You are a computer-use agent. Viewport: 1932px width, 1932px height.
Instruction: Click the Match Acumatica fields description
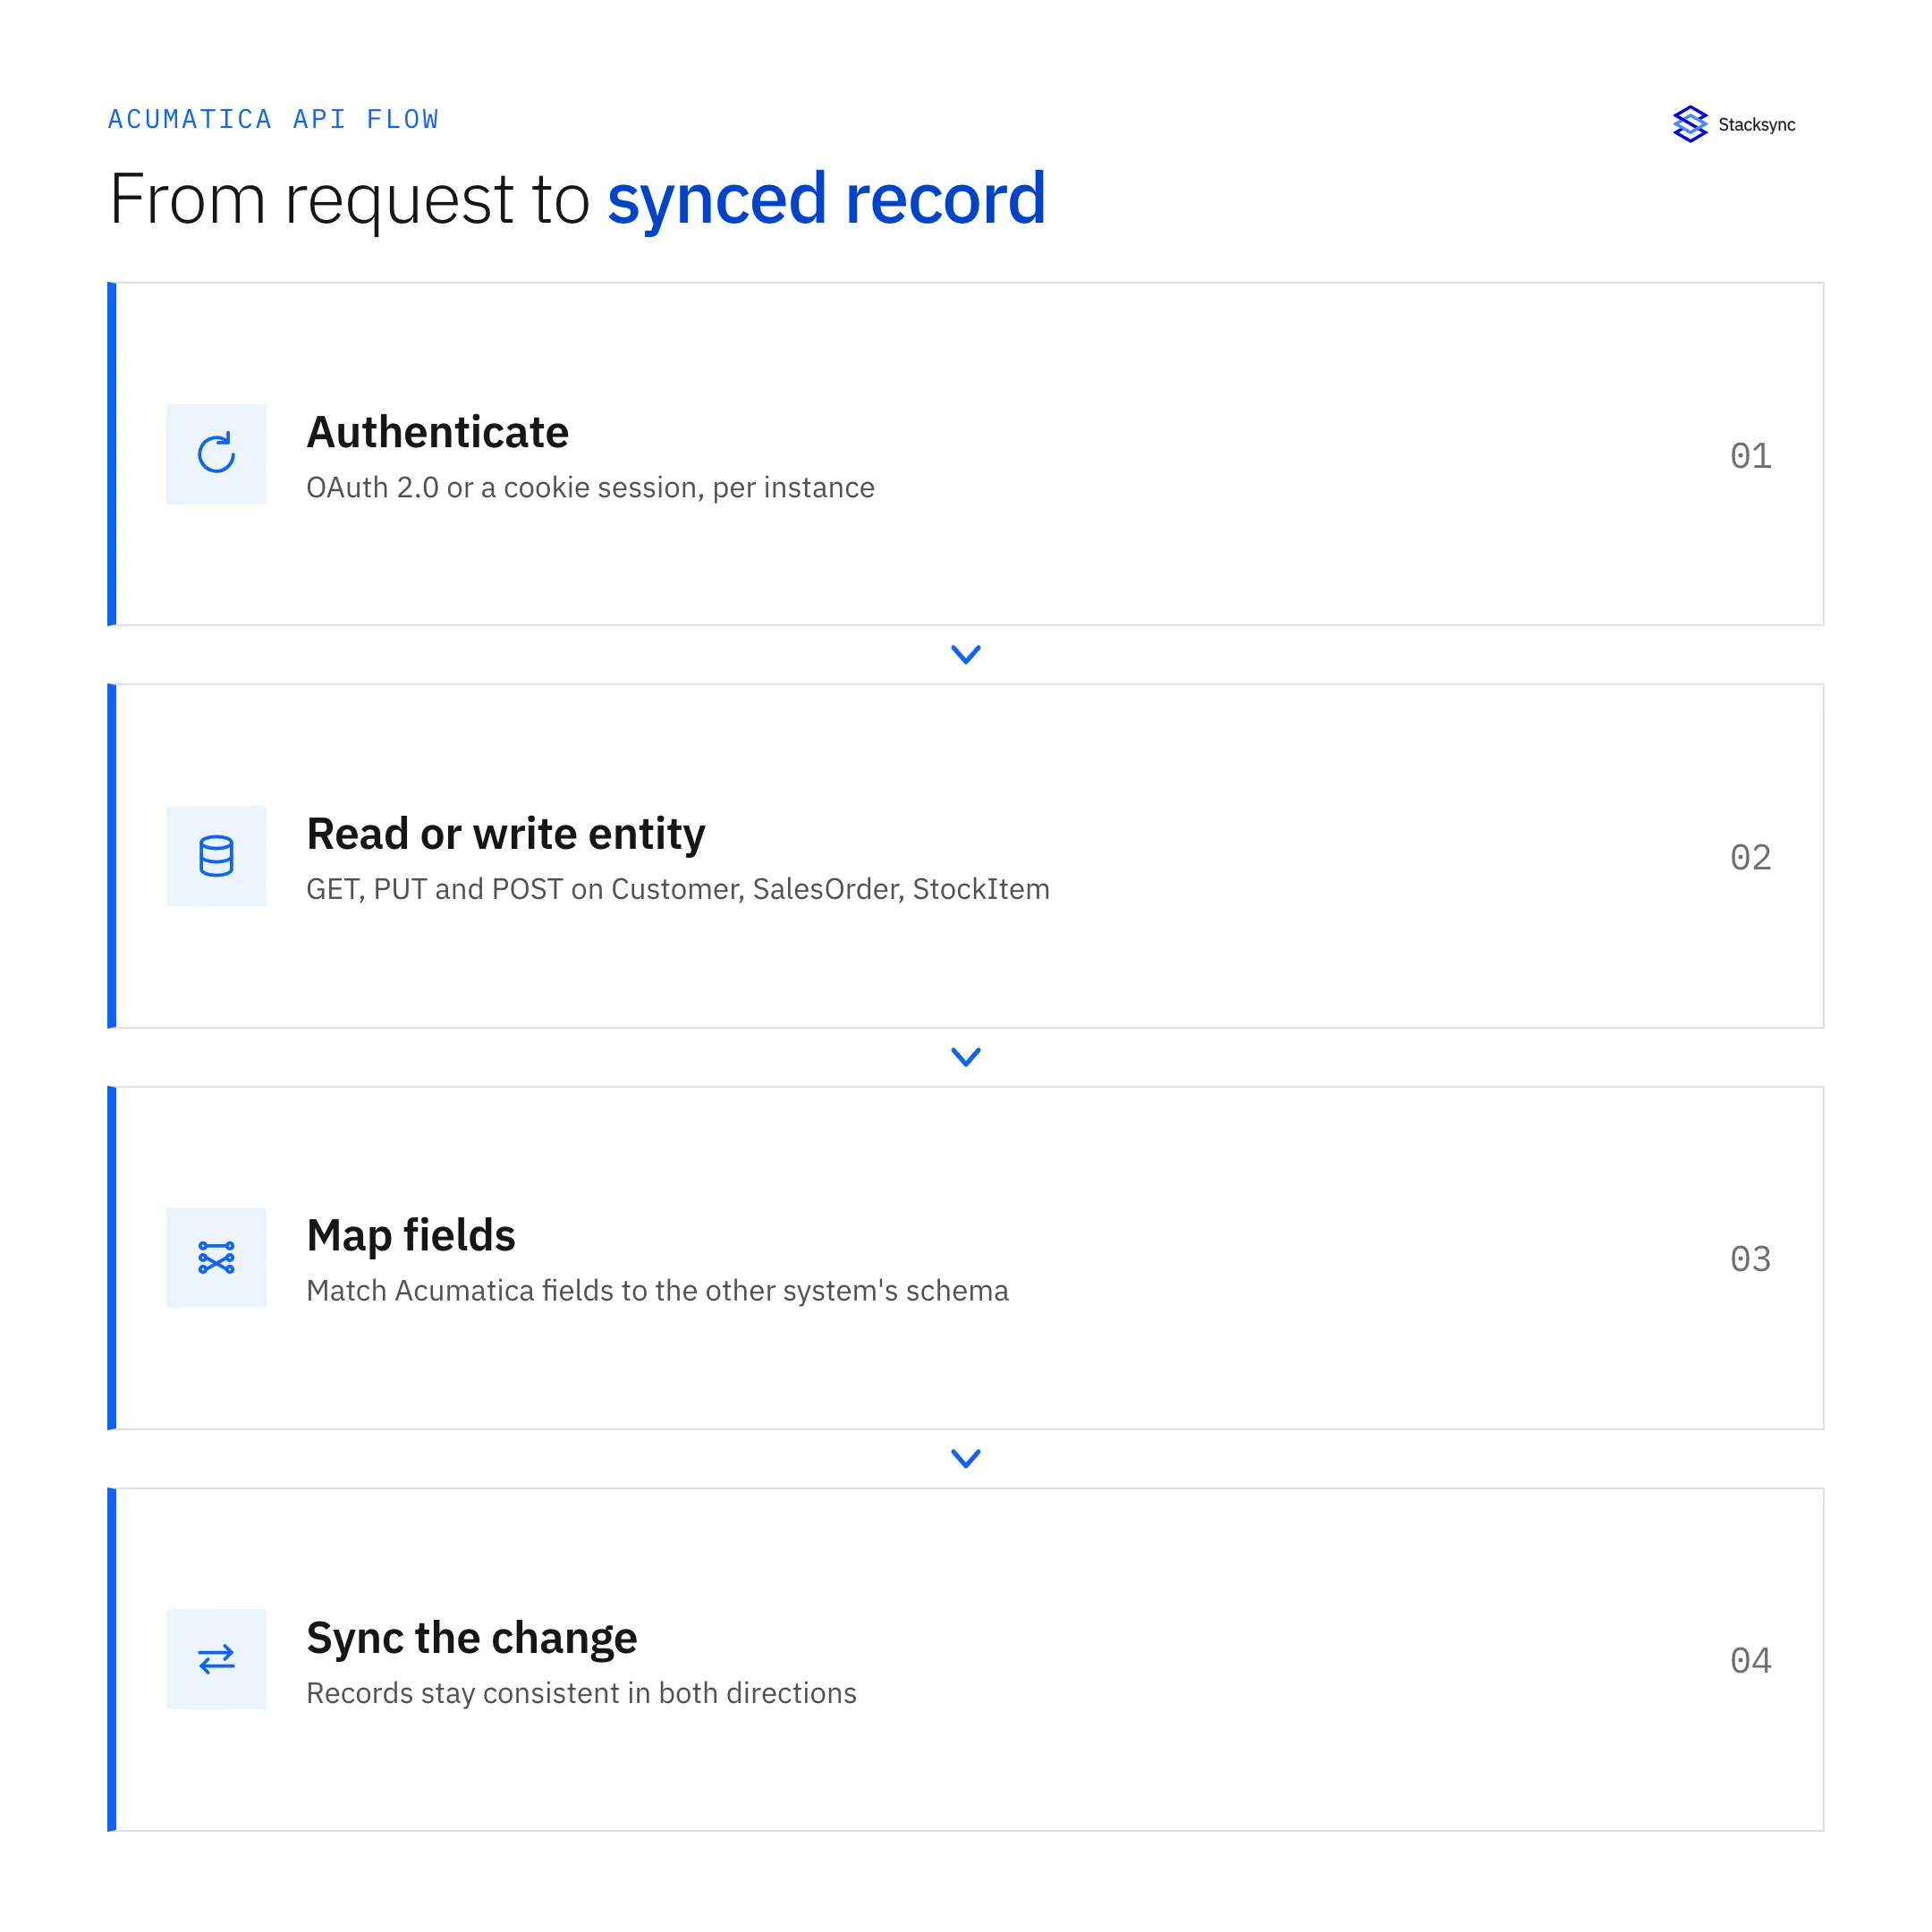pyautogui.click(x=658, y=1292)
